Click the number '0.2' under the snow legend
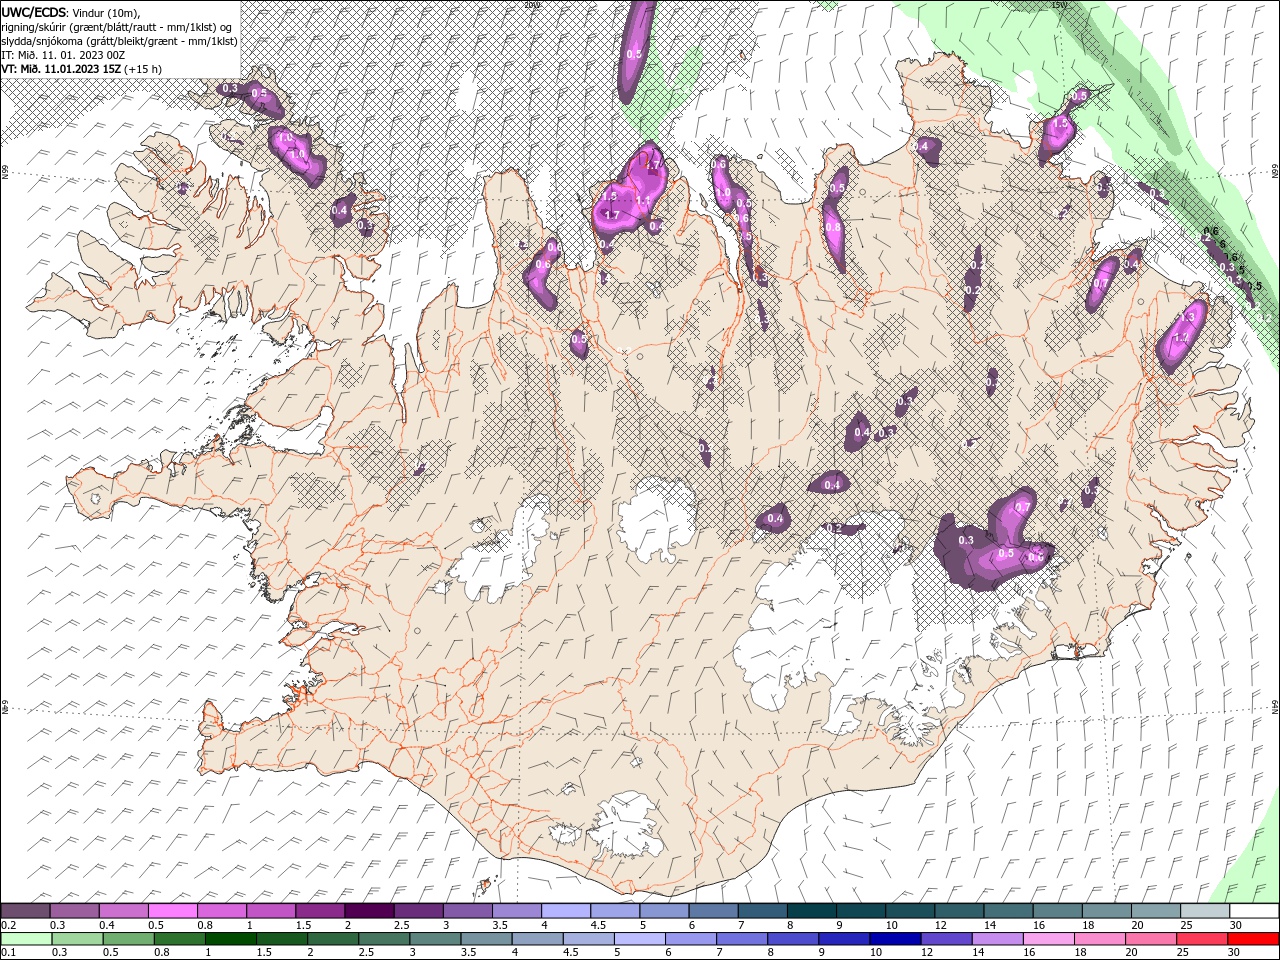This screenshot has width=1280, height=960. pos(9,925)
